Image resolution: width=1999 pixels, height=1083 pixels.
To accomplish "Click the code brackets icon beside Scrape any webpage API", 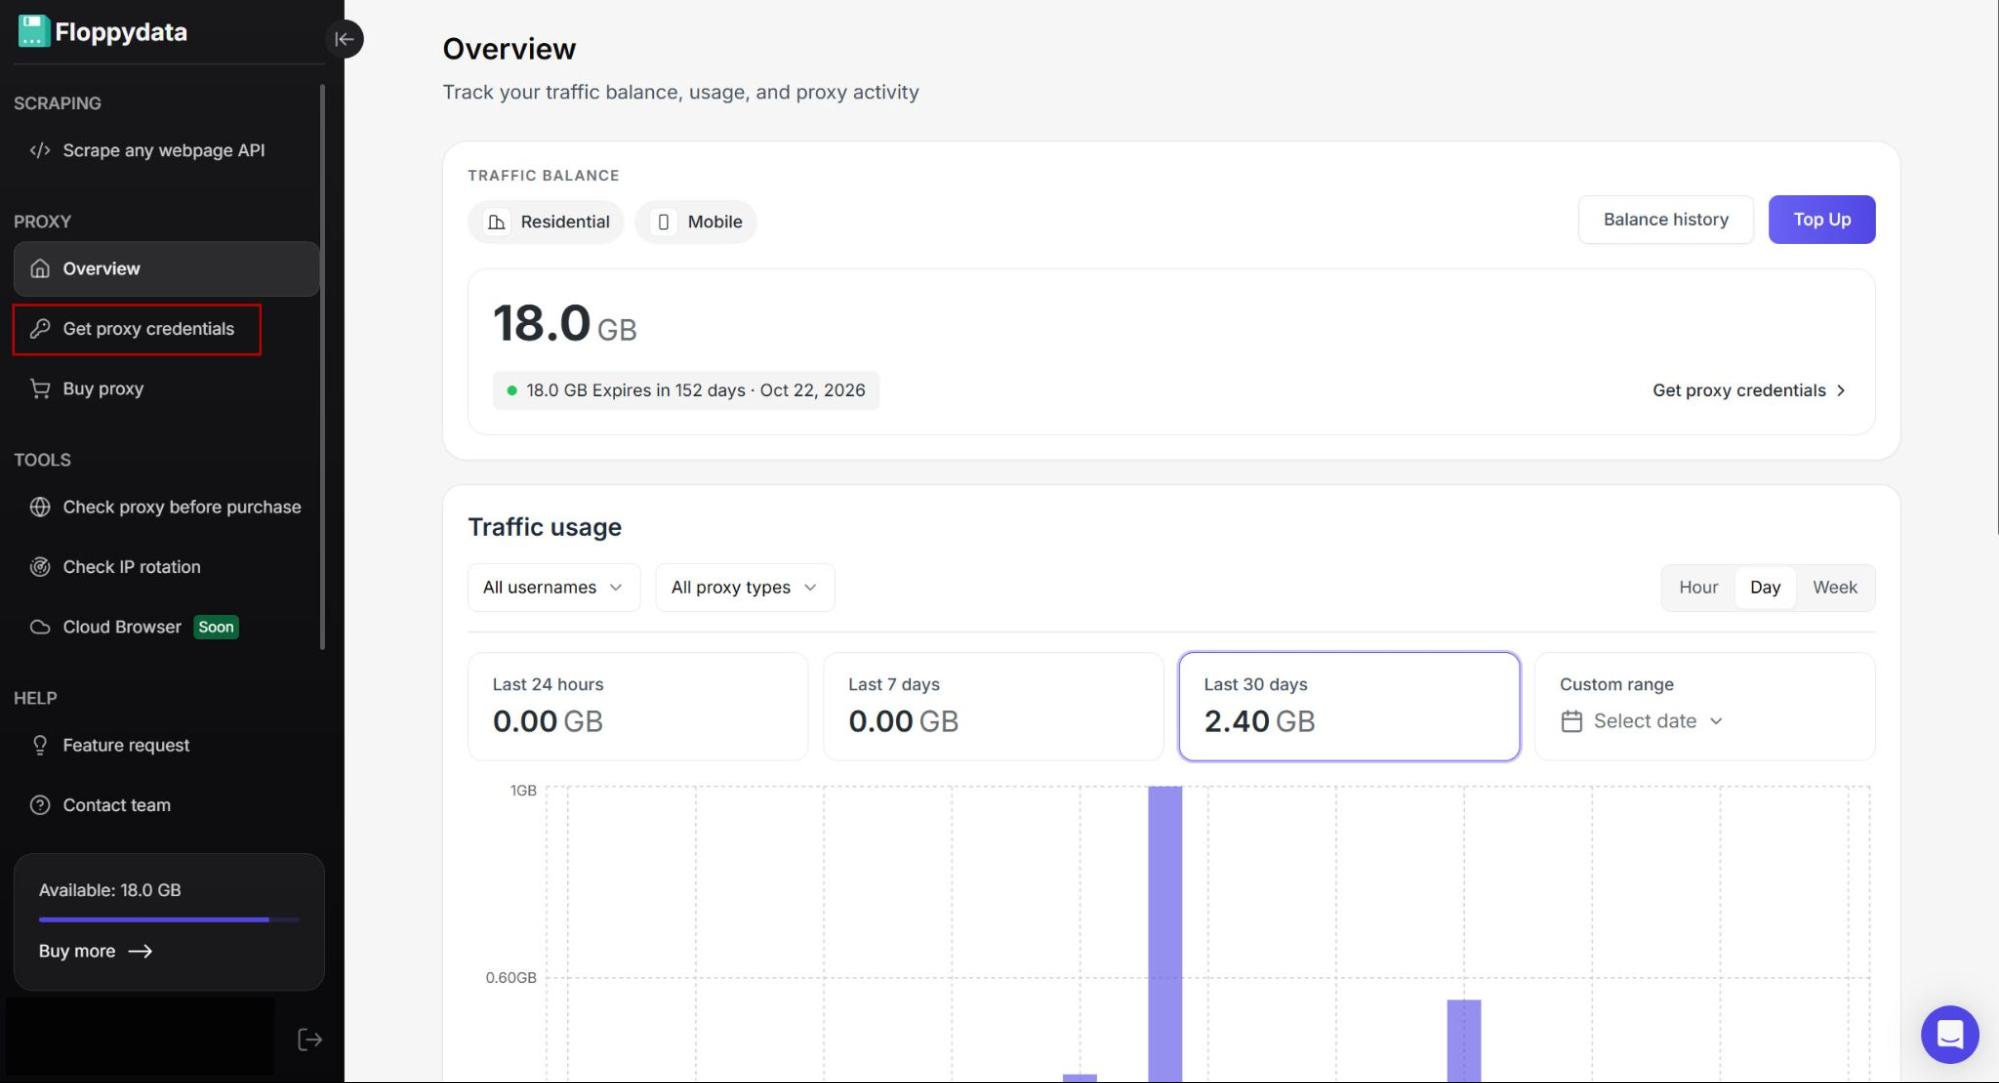I will tap(40, 150).
